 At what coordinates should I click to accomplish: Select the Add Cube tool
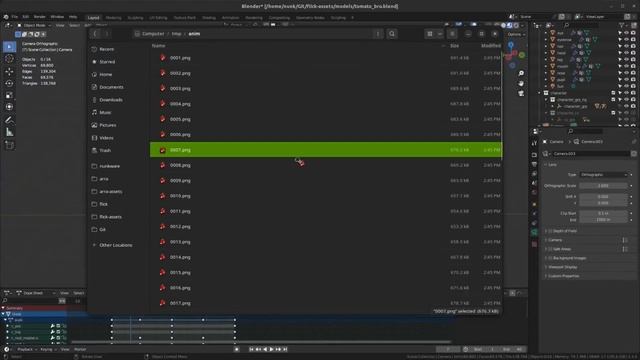[9, 145]
